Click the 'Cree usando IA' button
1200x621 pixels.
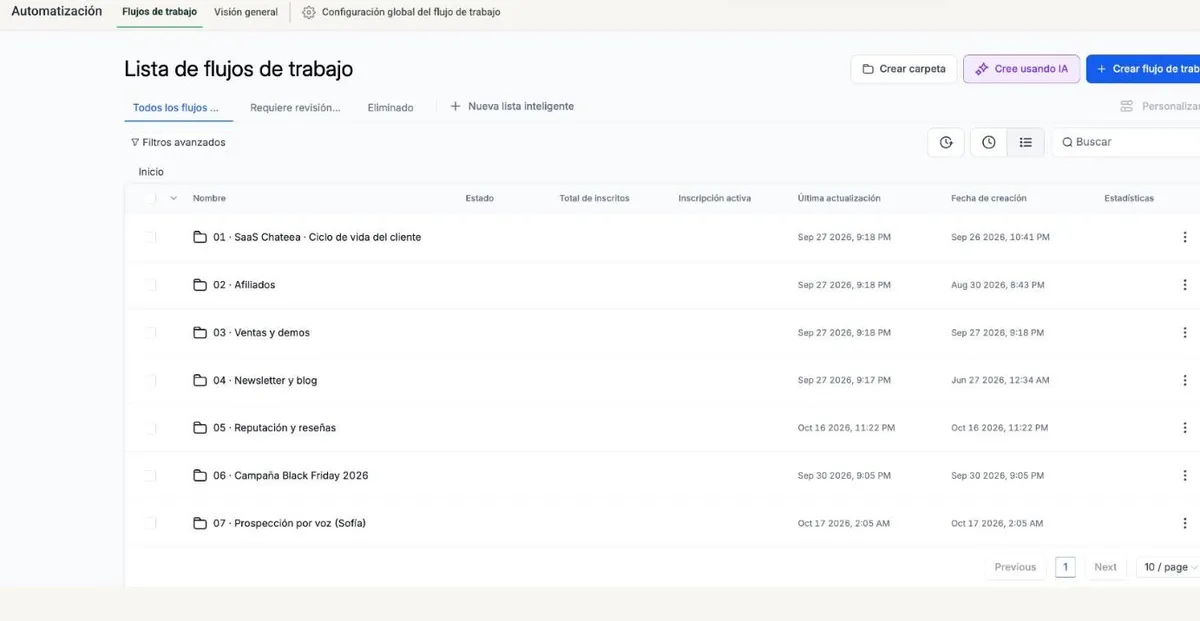pos(1021,69)
